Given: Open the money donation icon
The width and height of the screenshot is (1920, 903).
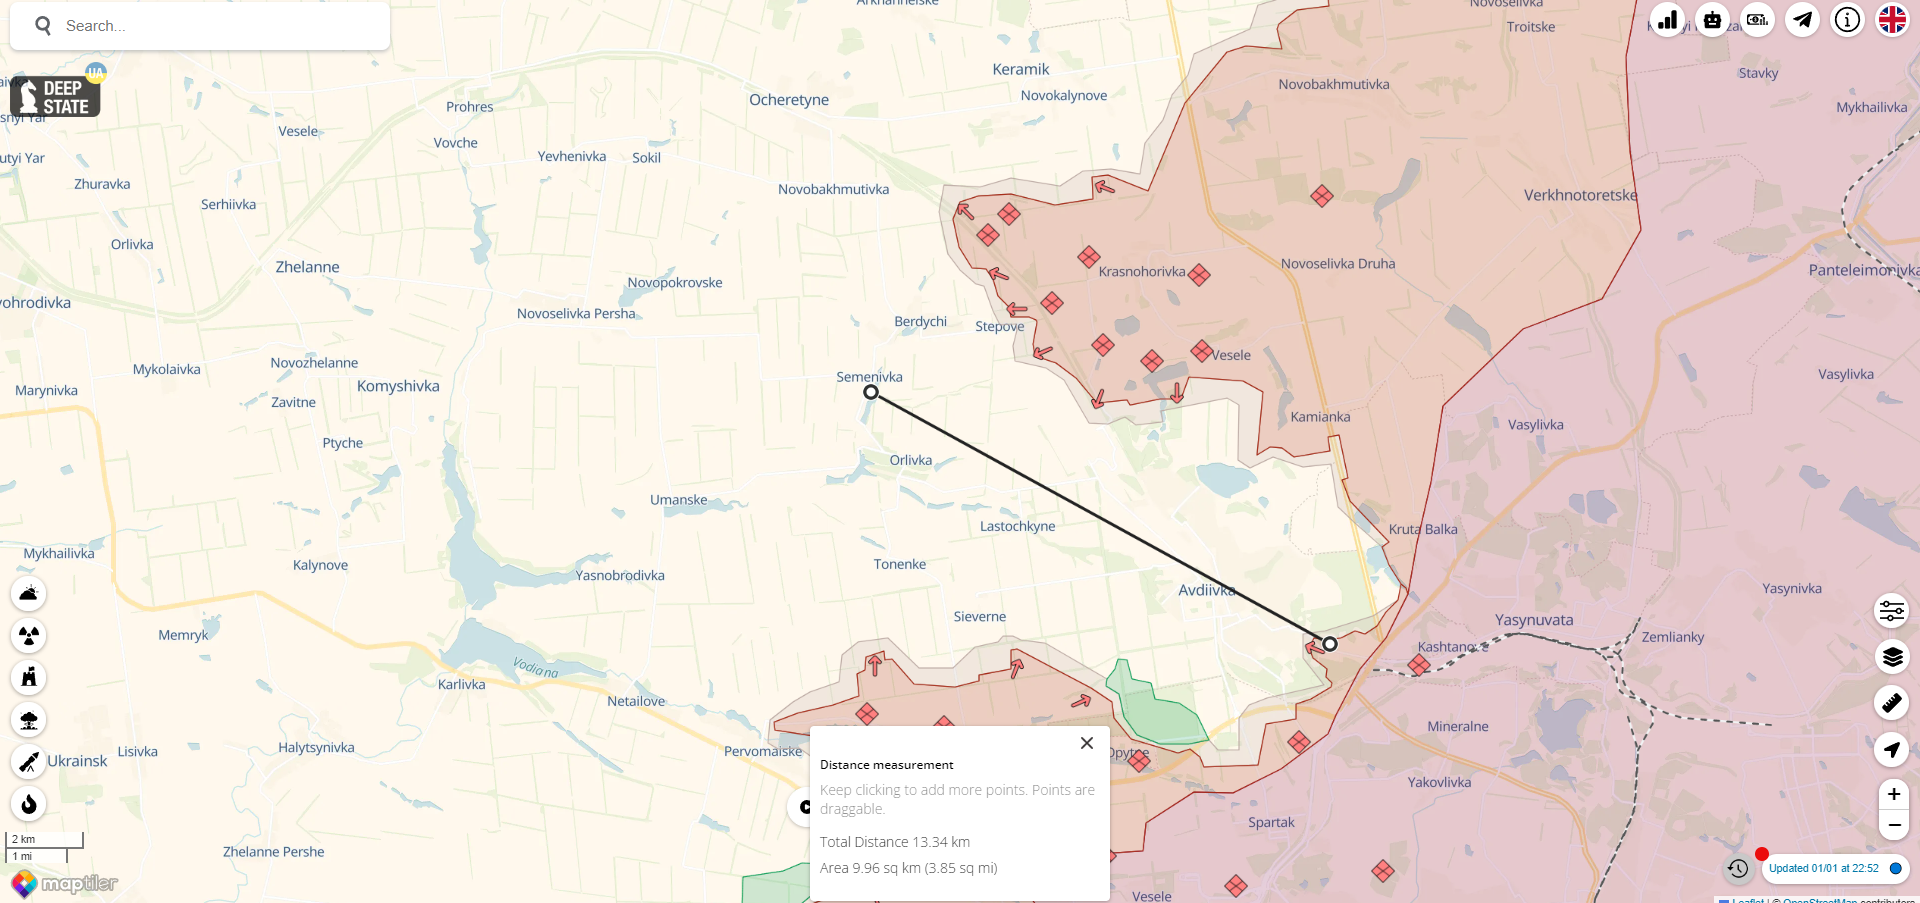Looking at the screenshot, I should click(x=1757, y=20).
